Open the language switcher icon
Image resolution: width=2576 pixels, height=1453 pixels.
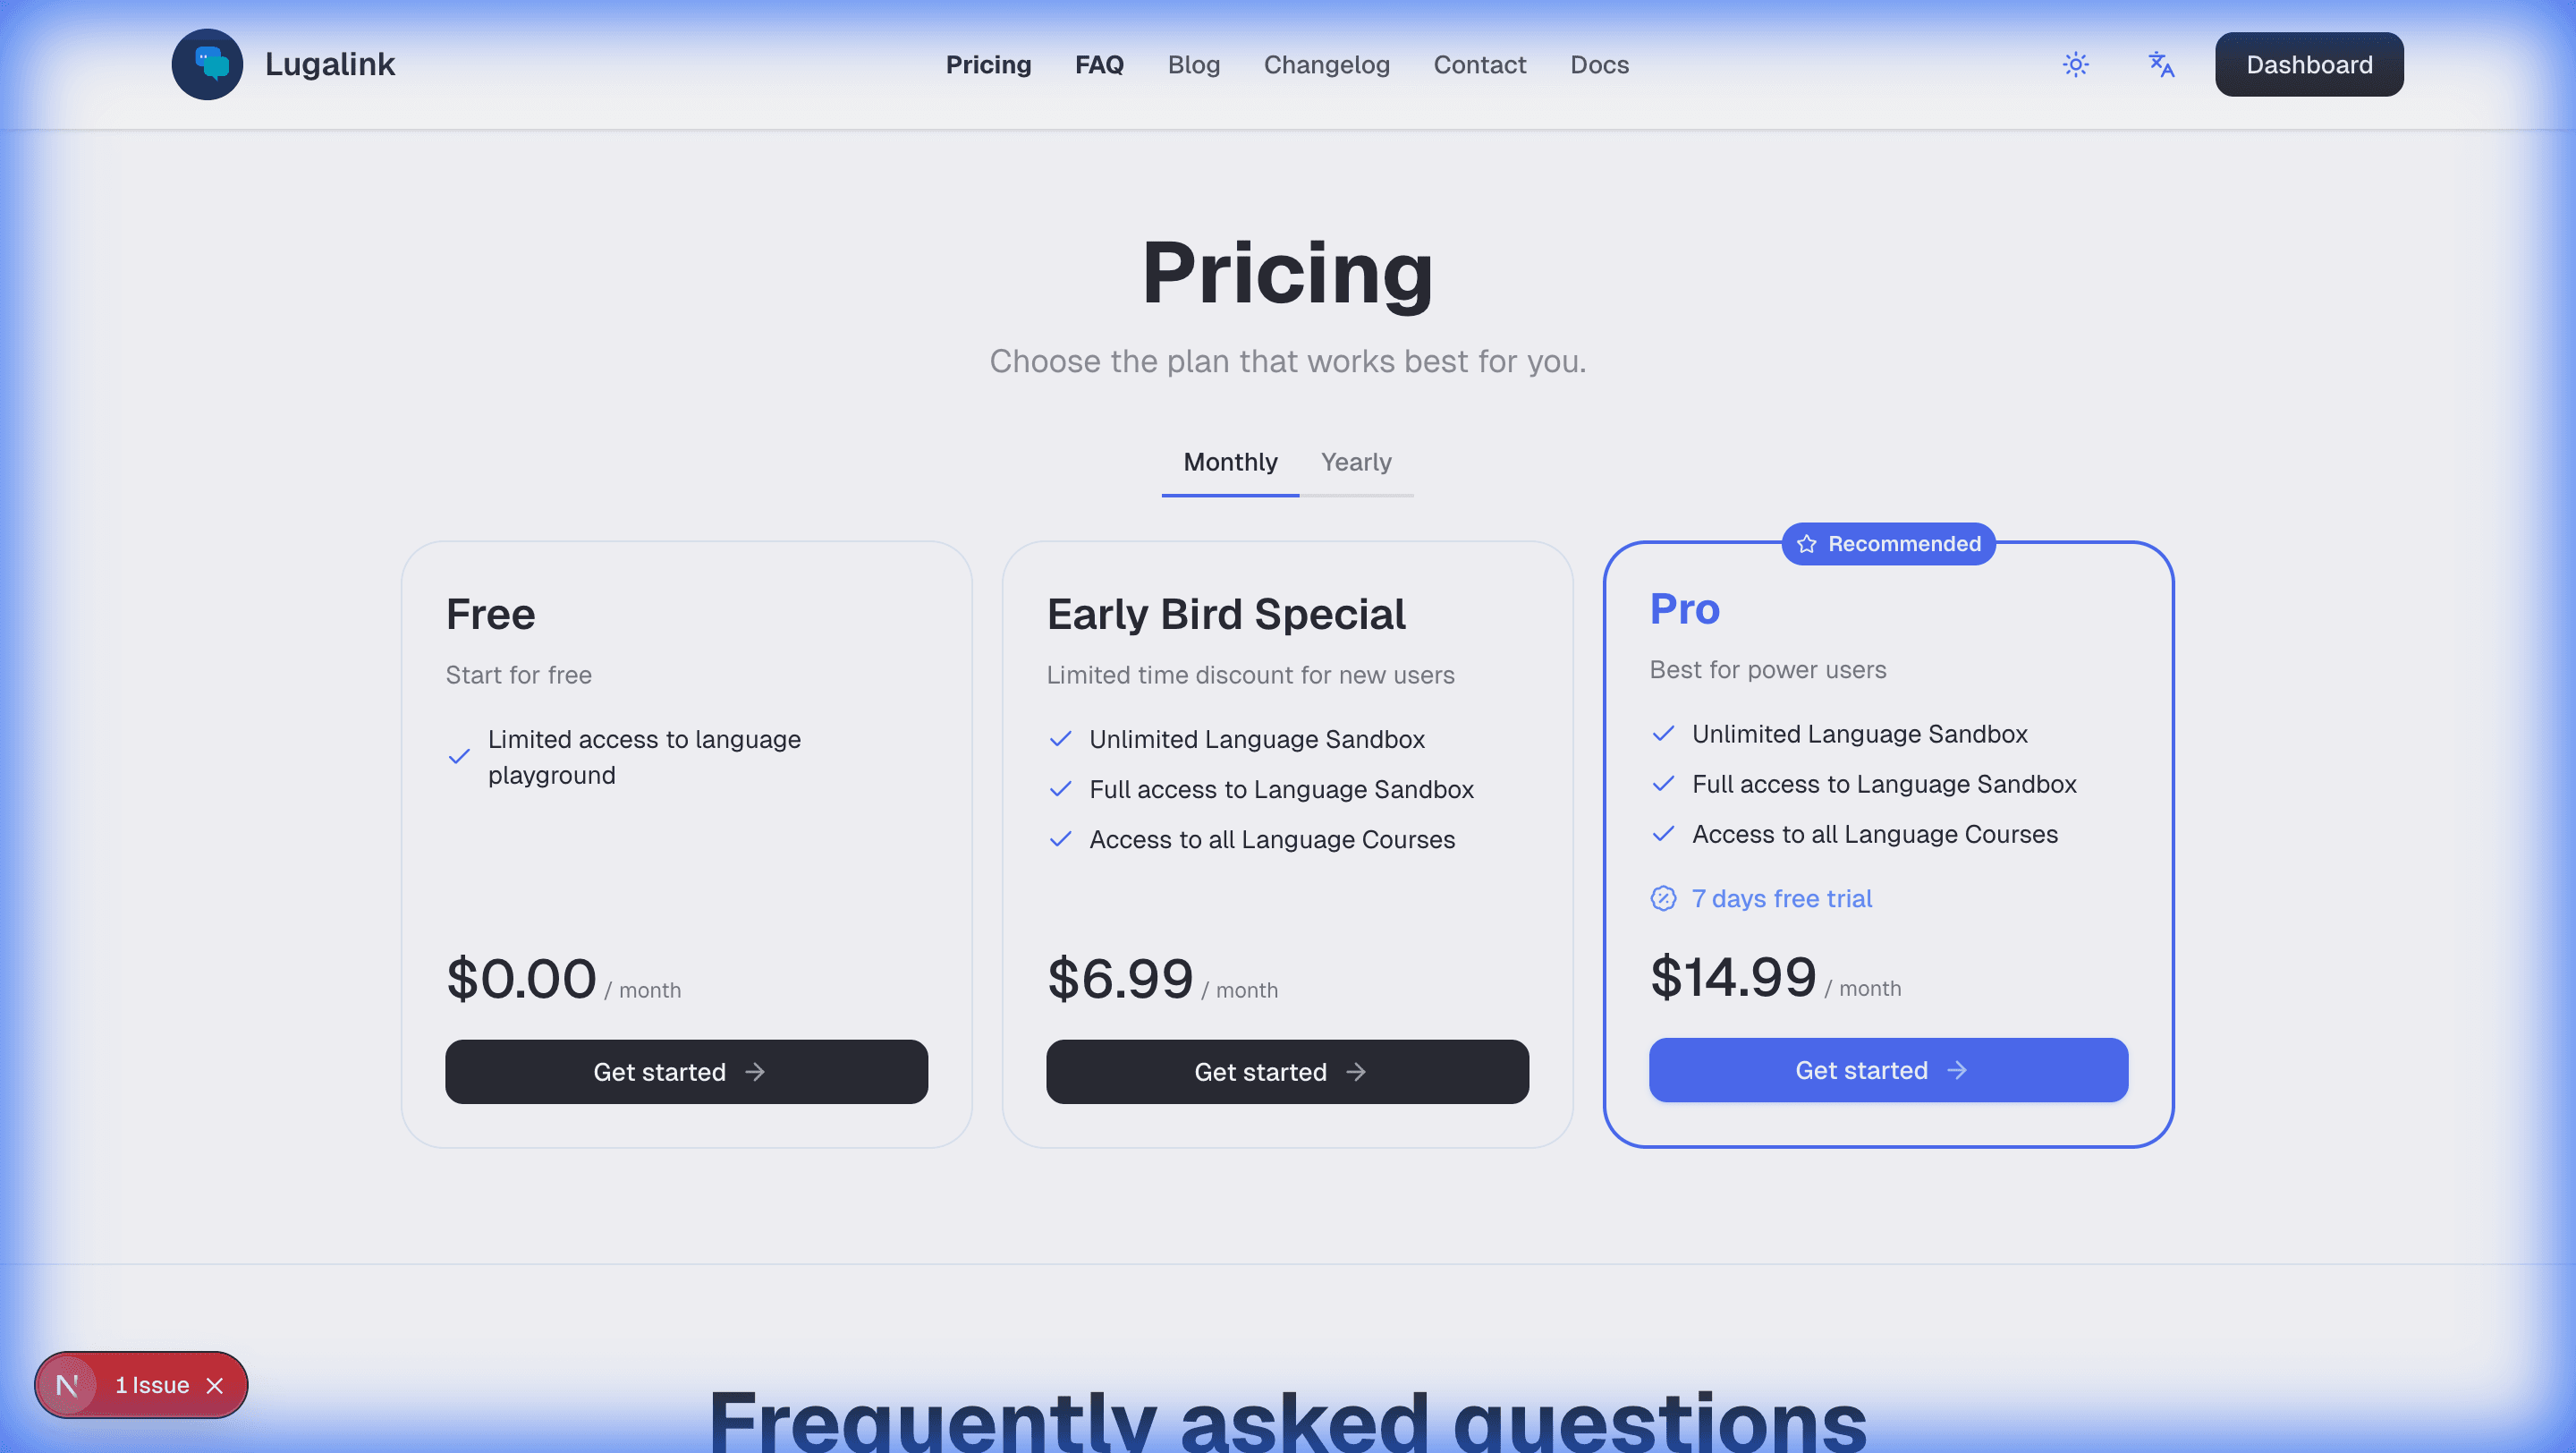point(2160,64)
